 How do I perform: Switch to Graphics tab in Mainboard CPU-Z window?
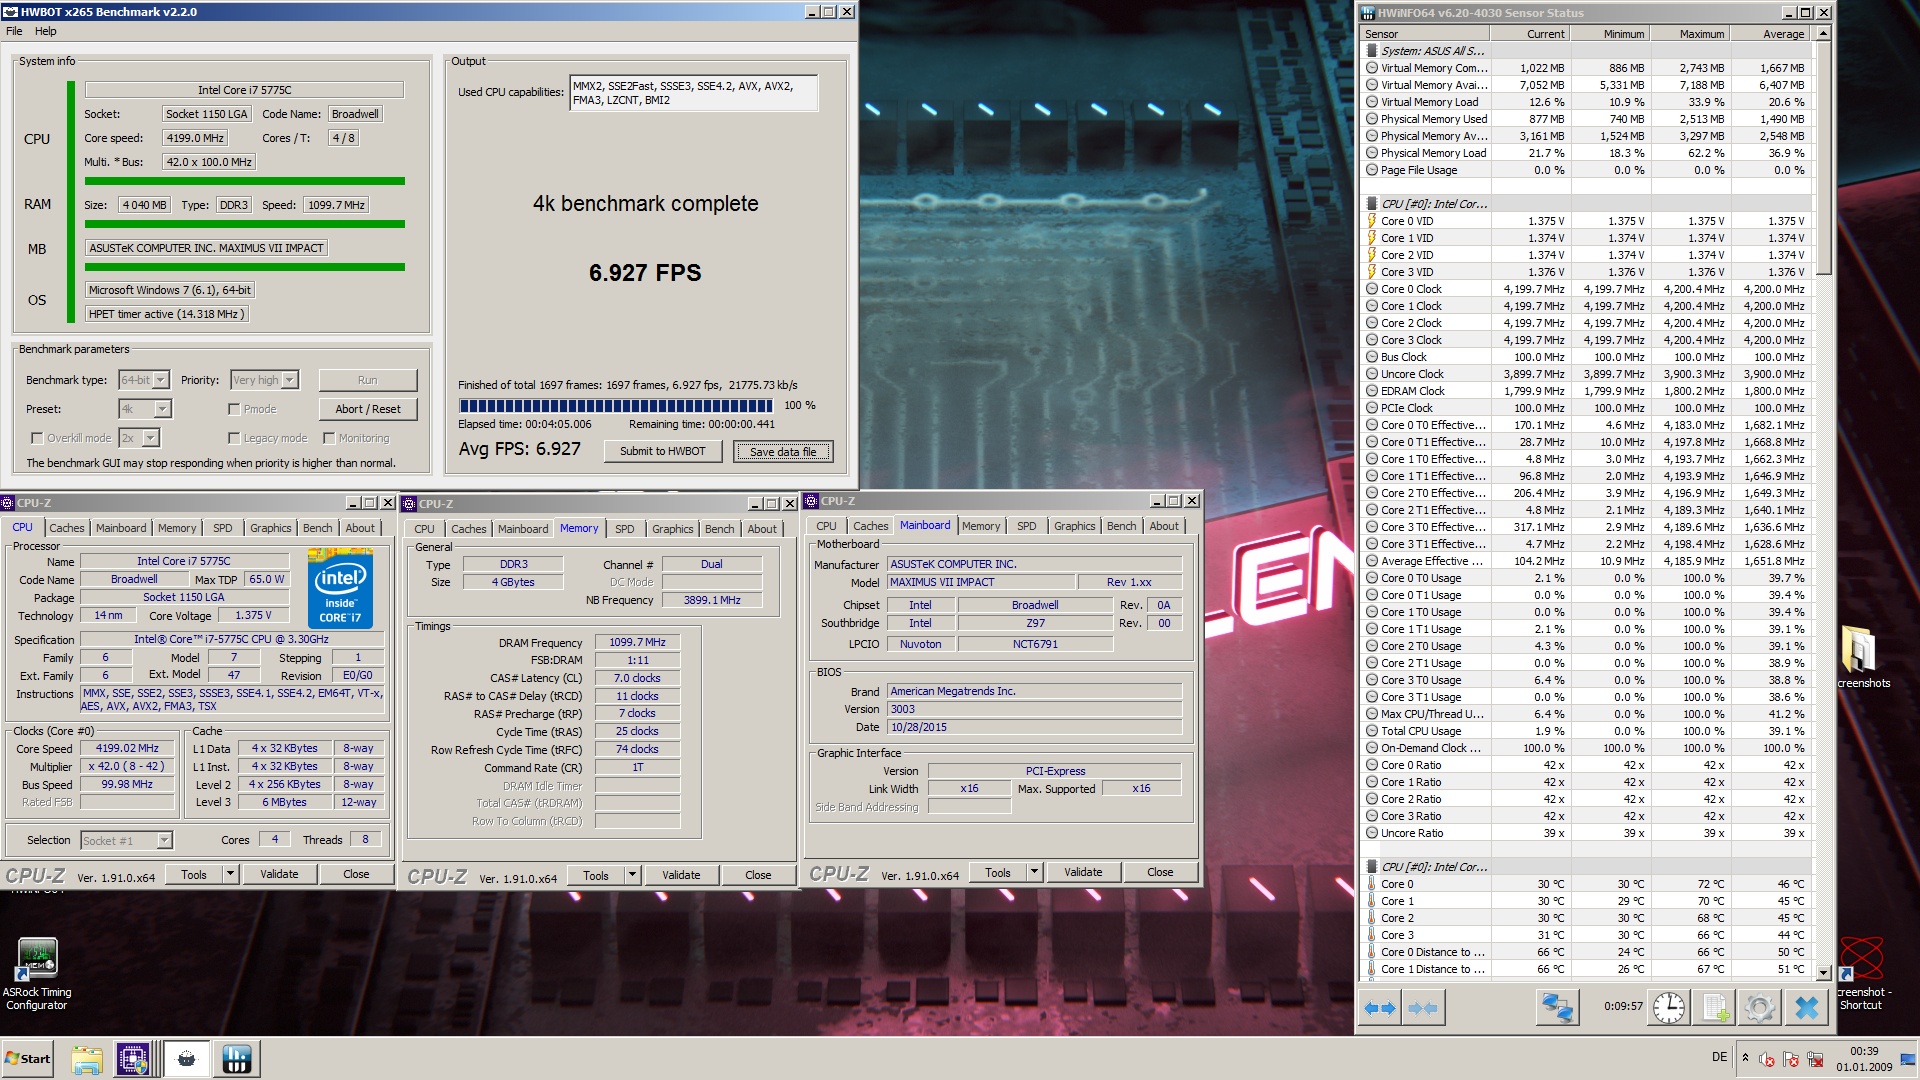tap(1074, 526)
